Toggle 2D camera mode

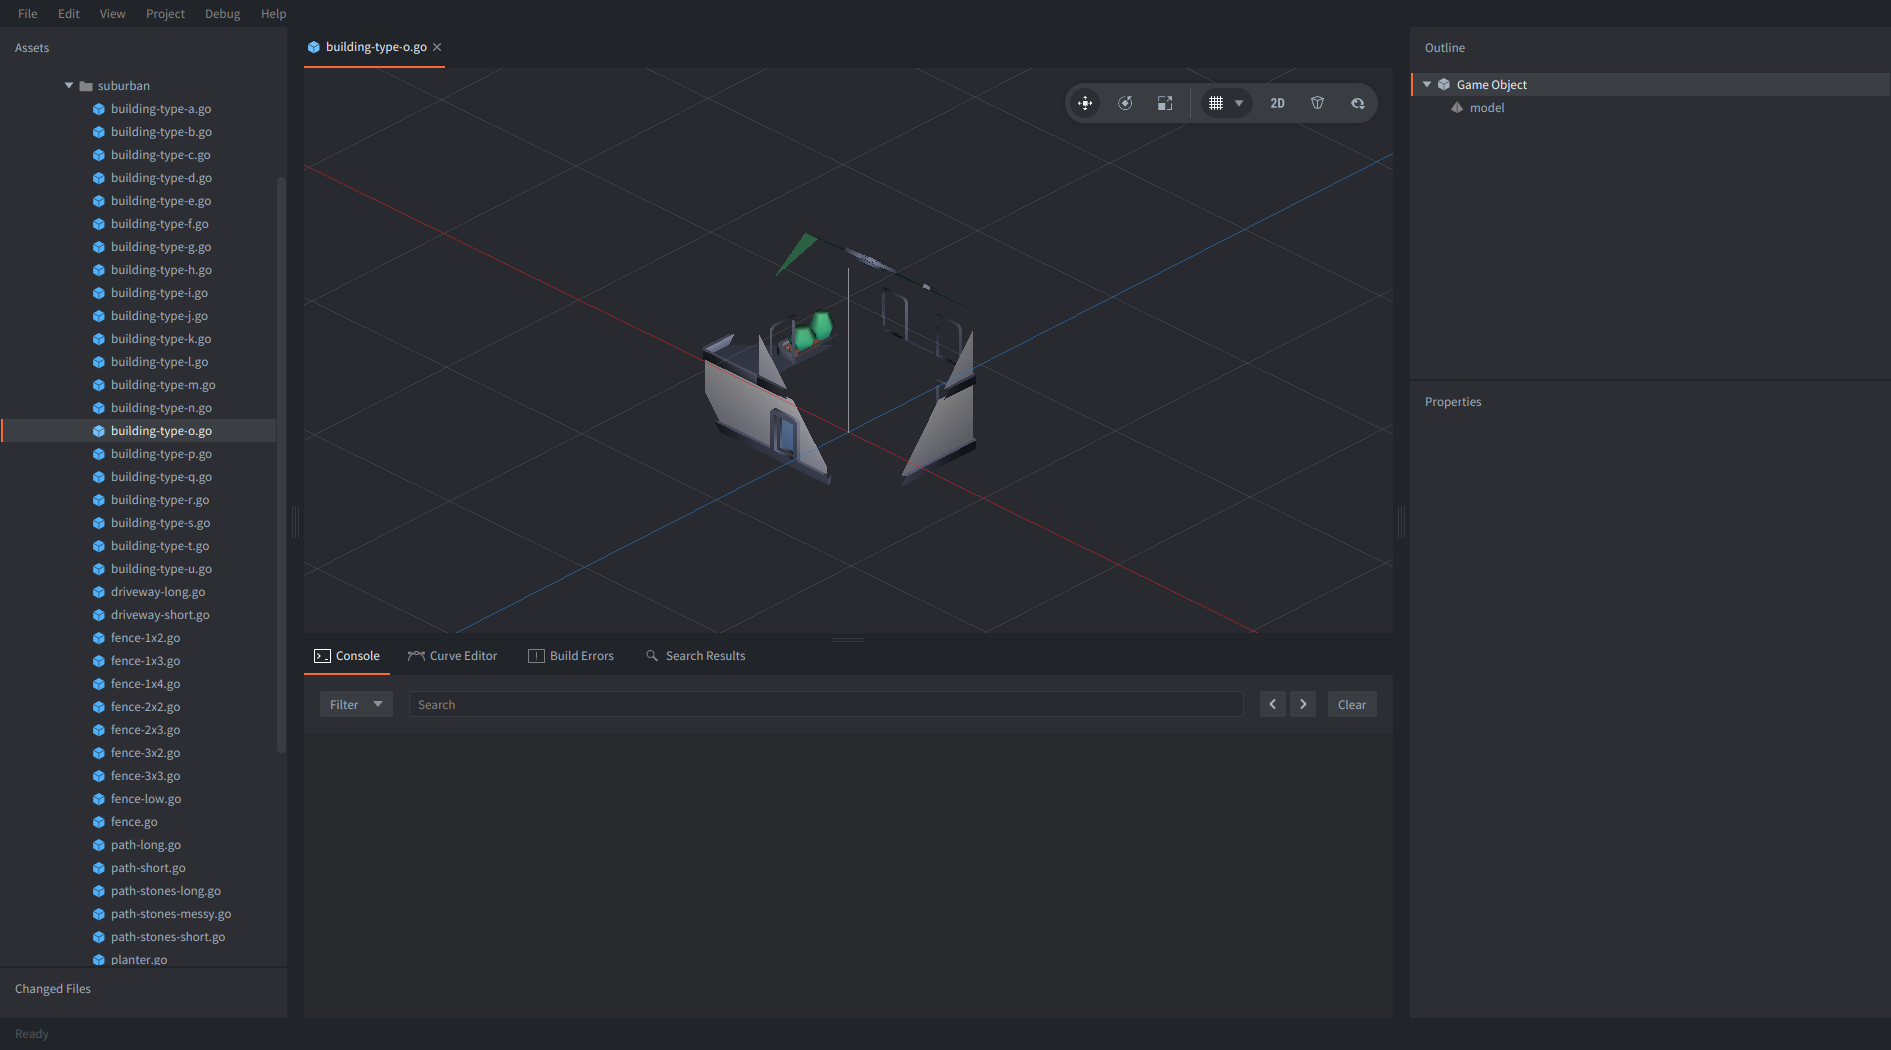pos(1277,103)
